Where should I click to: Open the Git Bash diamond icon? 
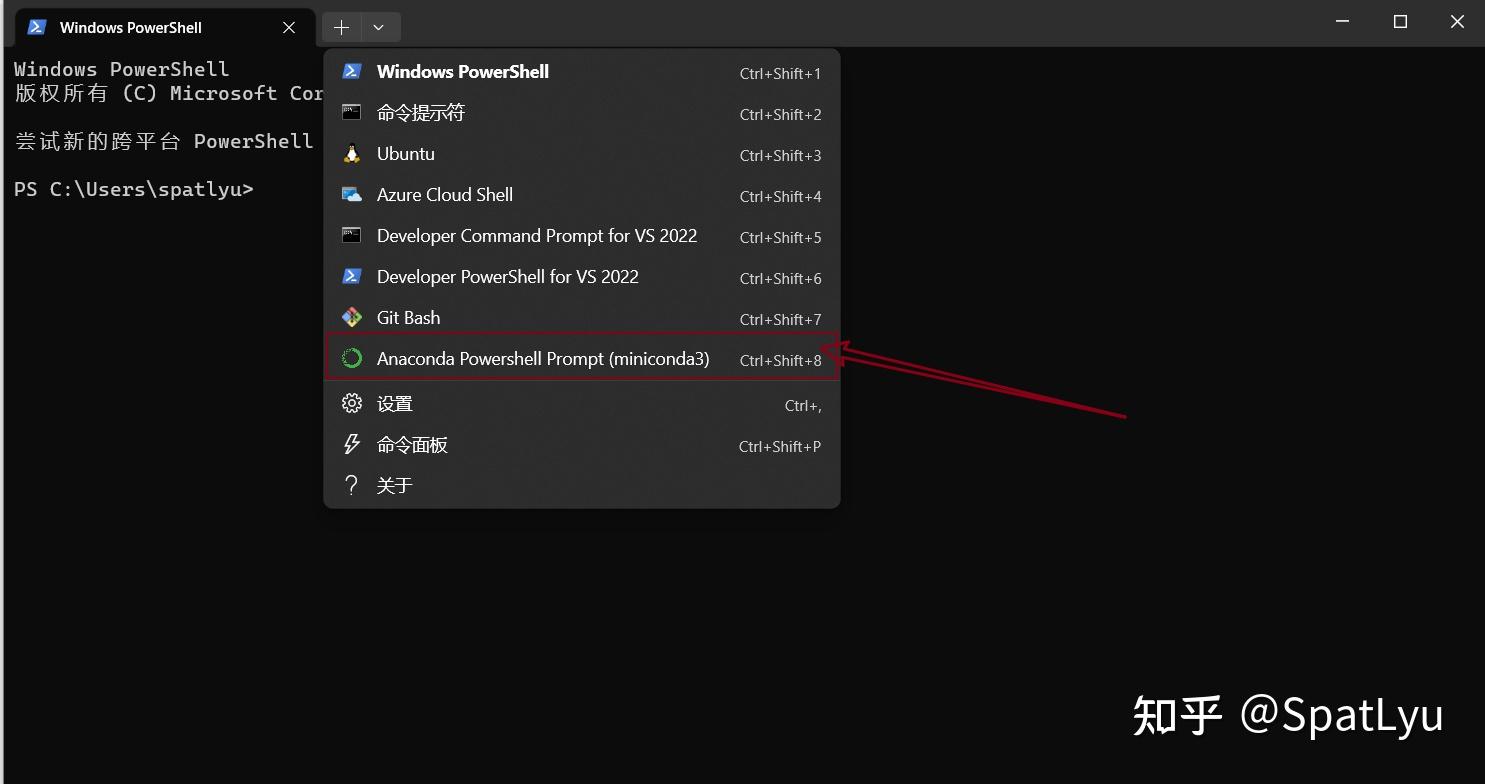coord(351,317)
